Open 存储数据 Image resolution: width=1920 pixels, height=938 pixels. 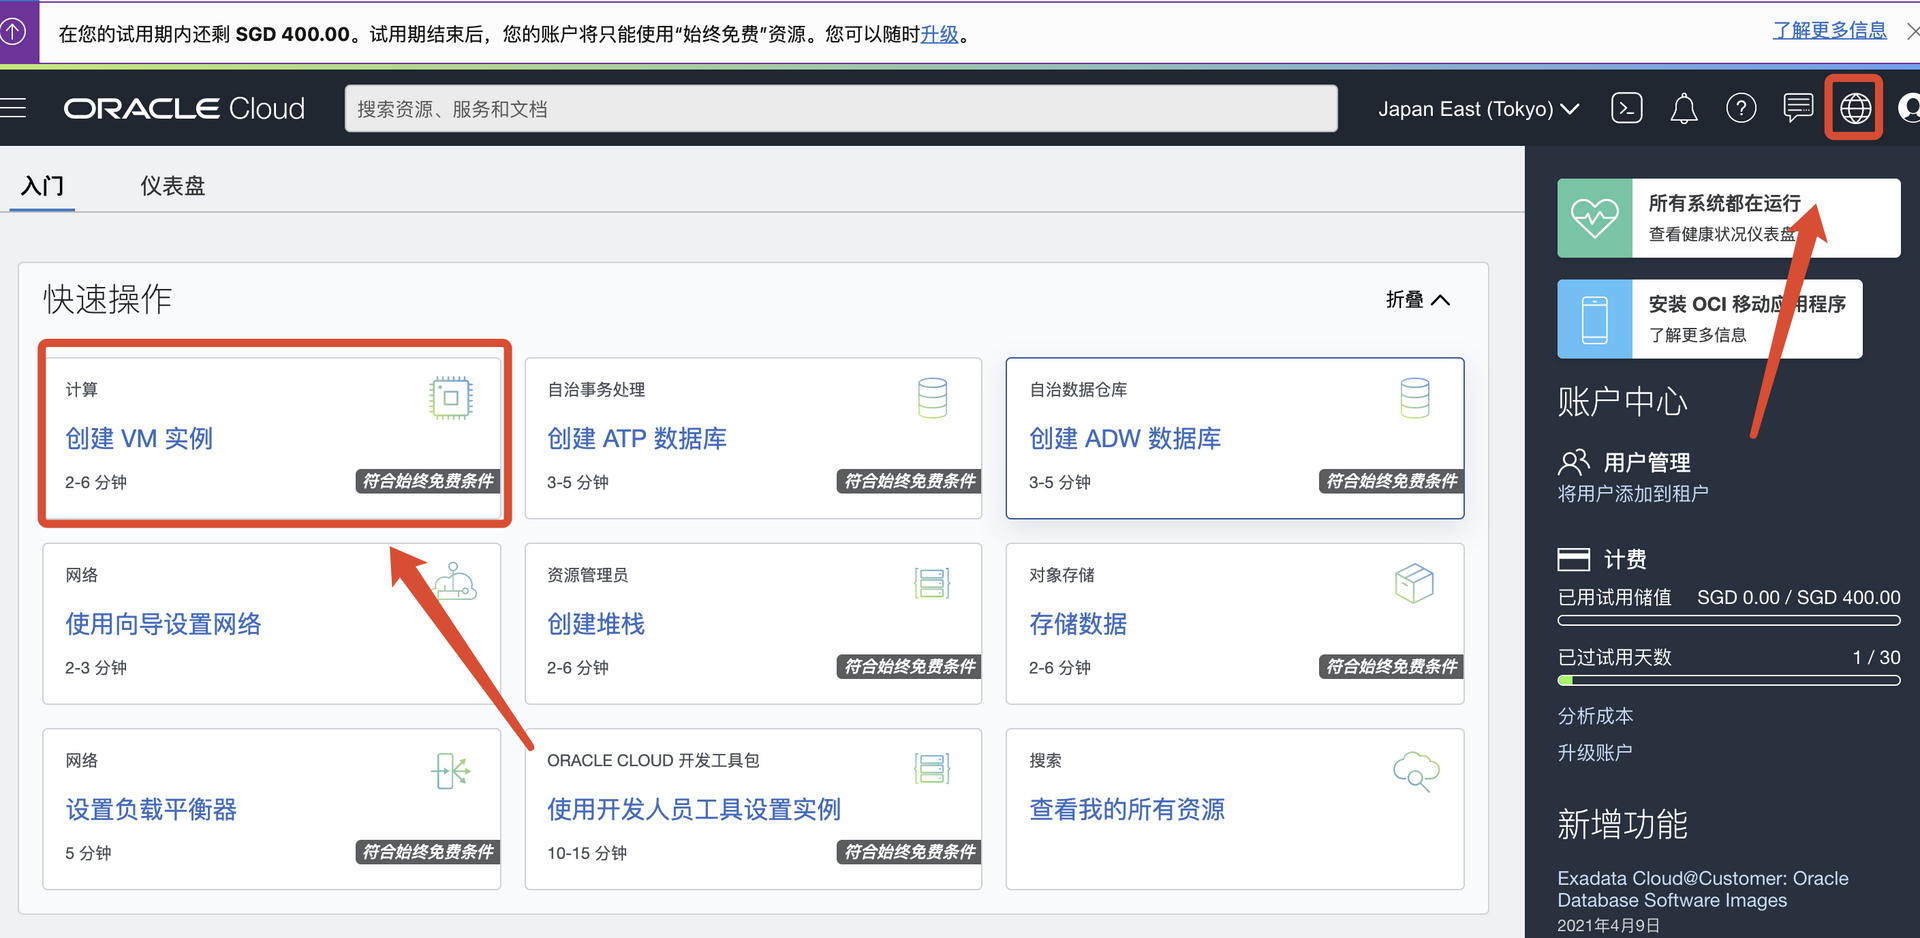click(x=1078, y=624)
